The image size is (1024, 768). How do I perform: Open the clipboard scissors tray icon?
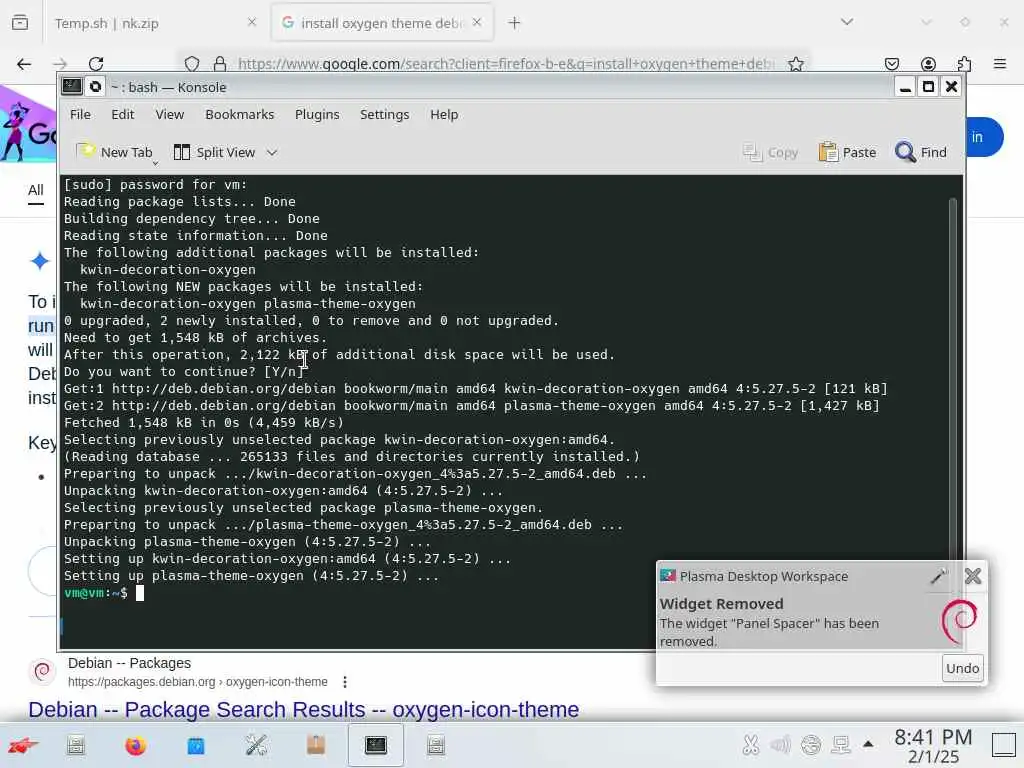(751, 745)
